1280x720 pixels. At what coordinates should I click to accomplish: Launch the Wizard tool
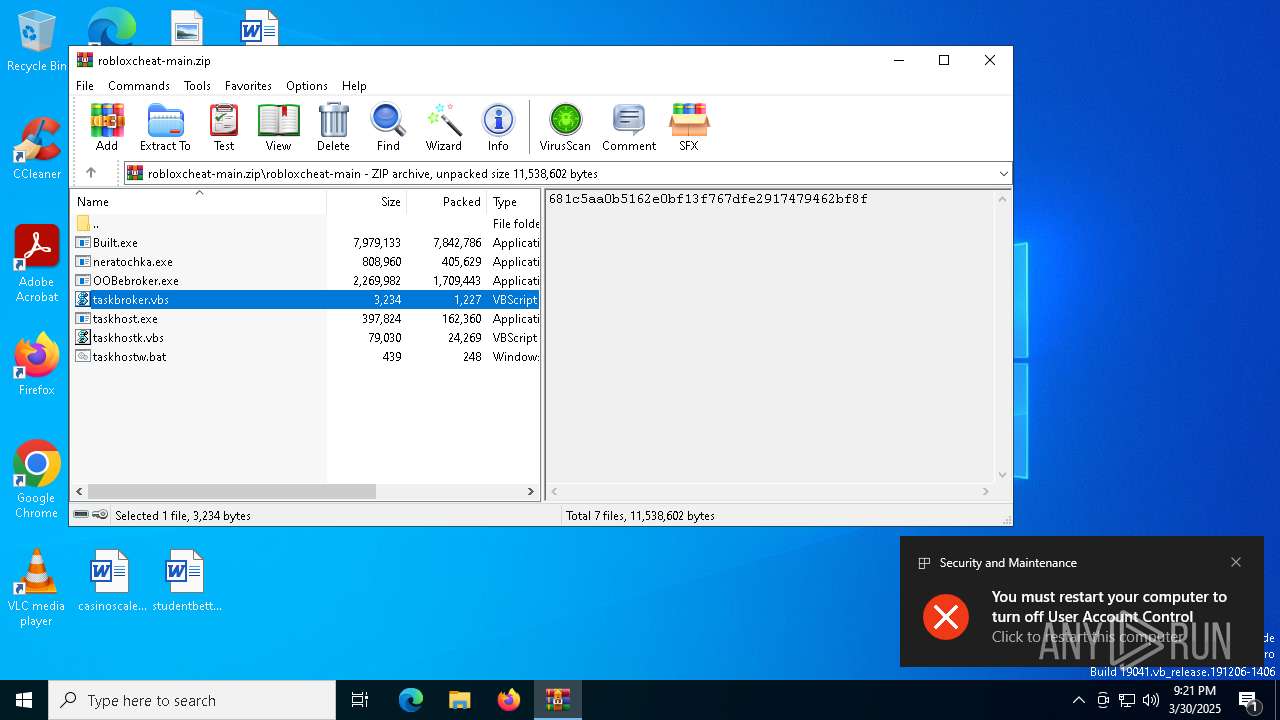coord(443,127)
